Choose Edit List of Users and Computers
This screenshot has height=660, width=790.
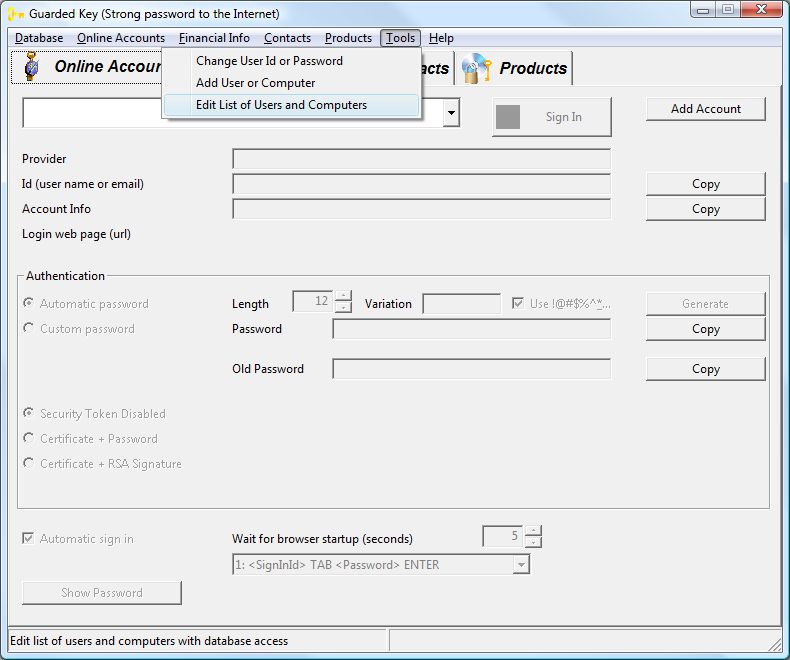pos(292,105)
